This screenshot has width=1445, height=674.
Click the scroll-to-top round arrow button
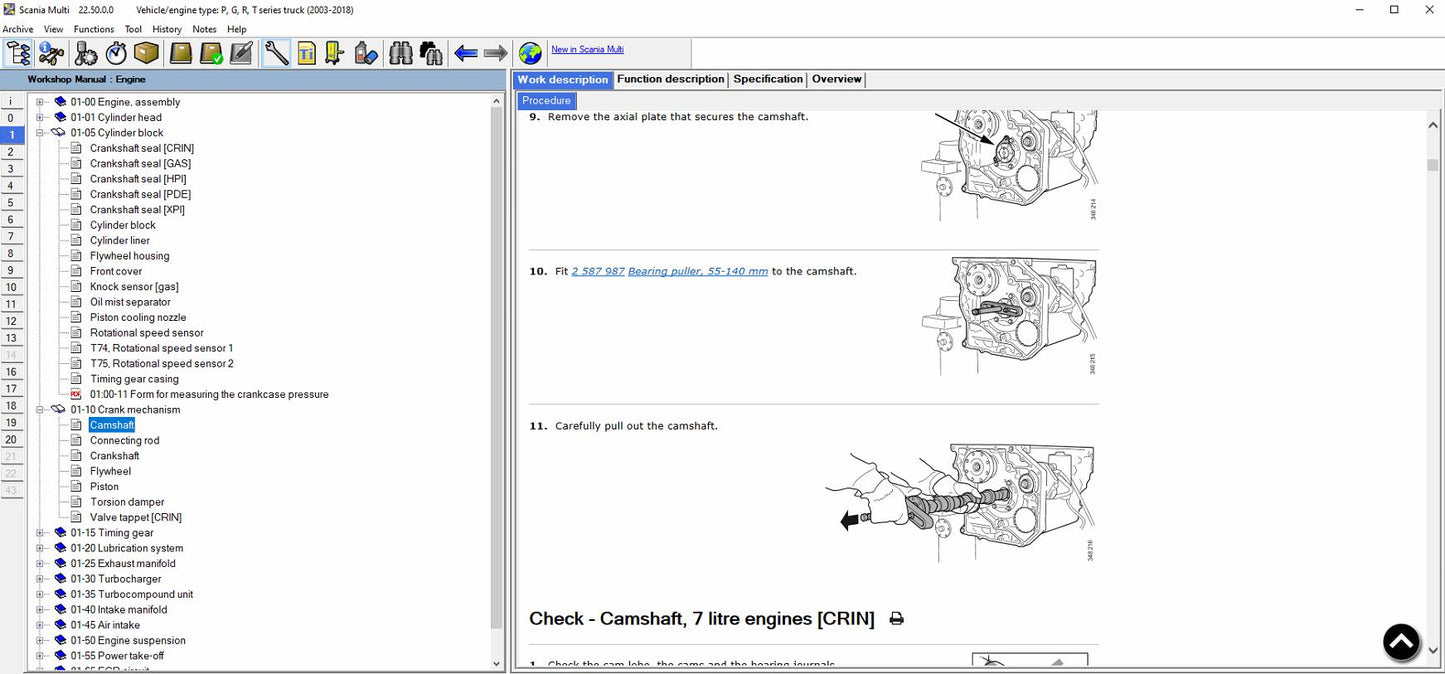[x=1401, y=642]
